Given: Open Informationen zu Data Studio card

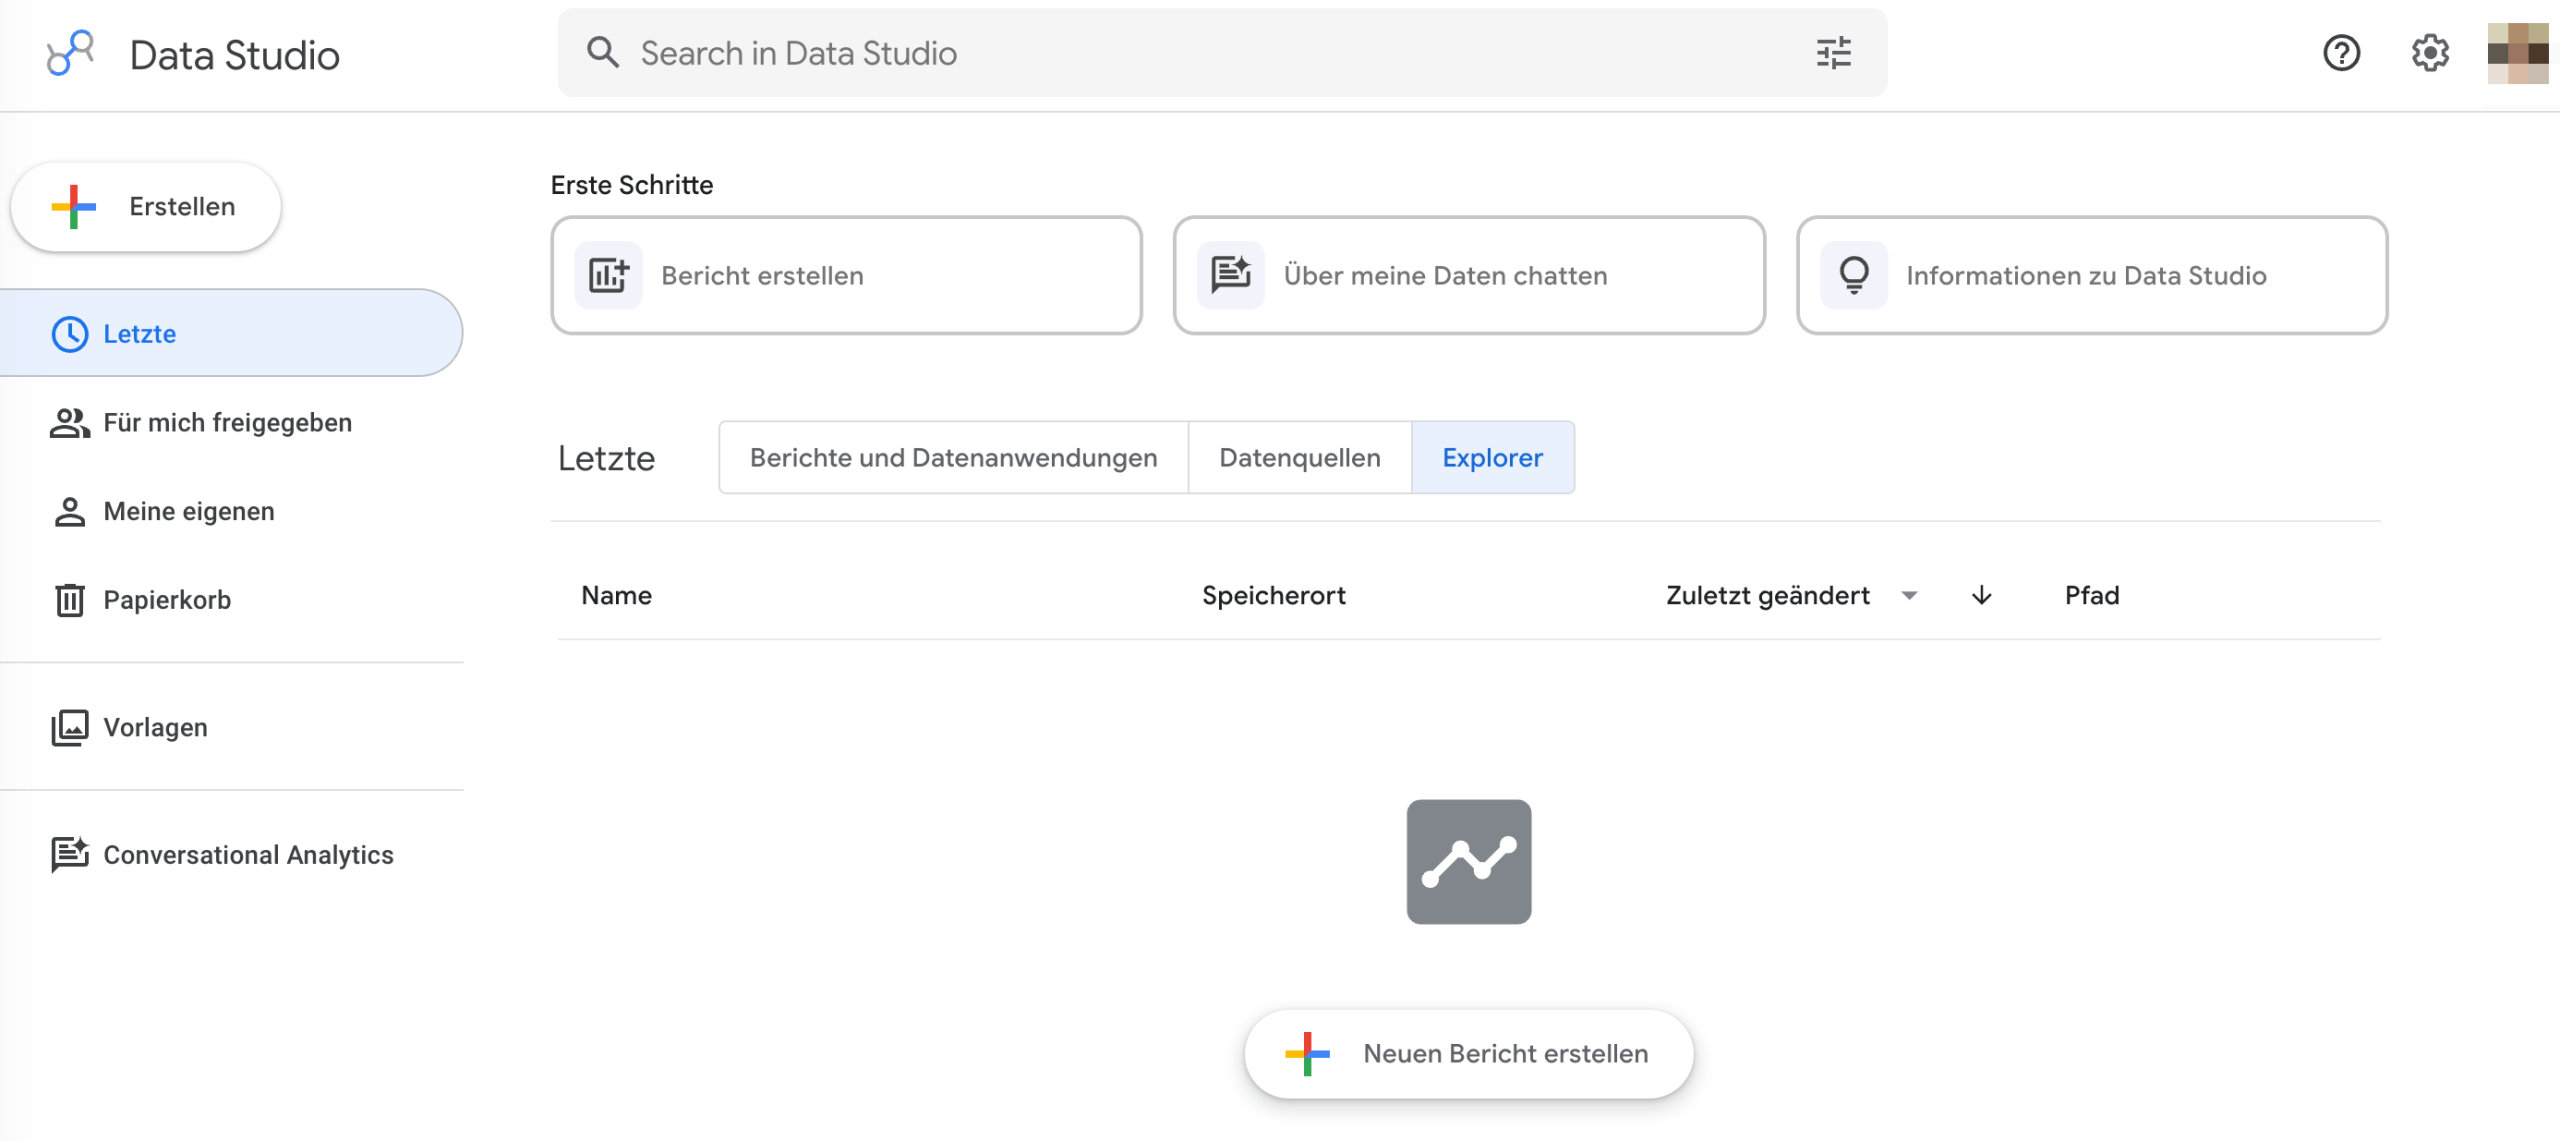Looking at the screenshot, I should point(2092,275).
